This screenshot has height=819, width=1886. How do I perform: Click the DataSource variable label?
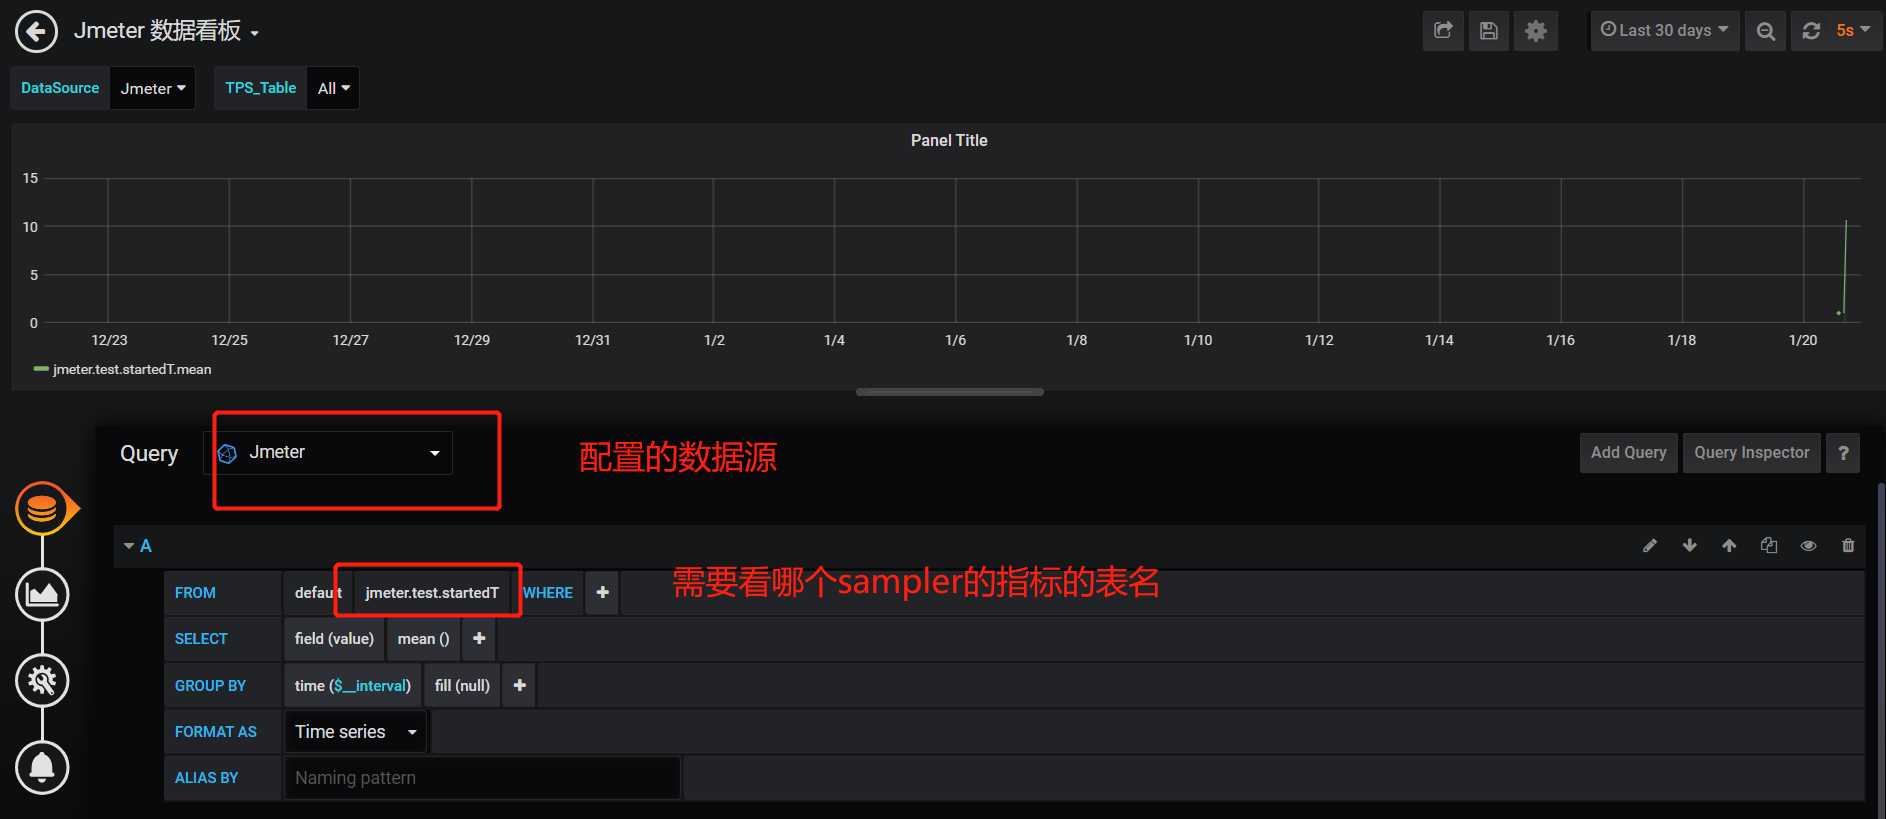coord(60,88)
